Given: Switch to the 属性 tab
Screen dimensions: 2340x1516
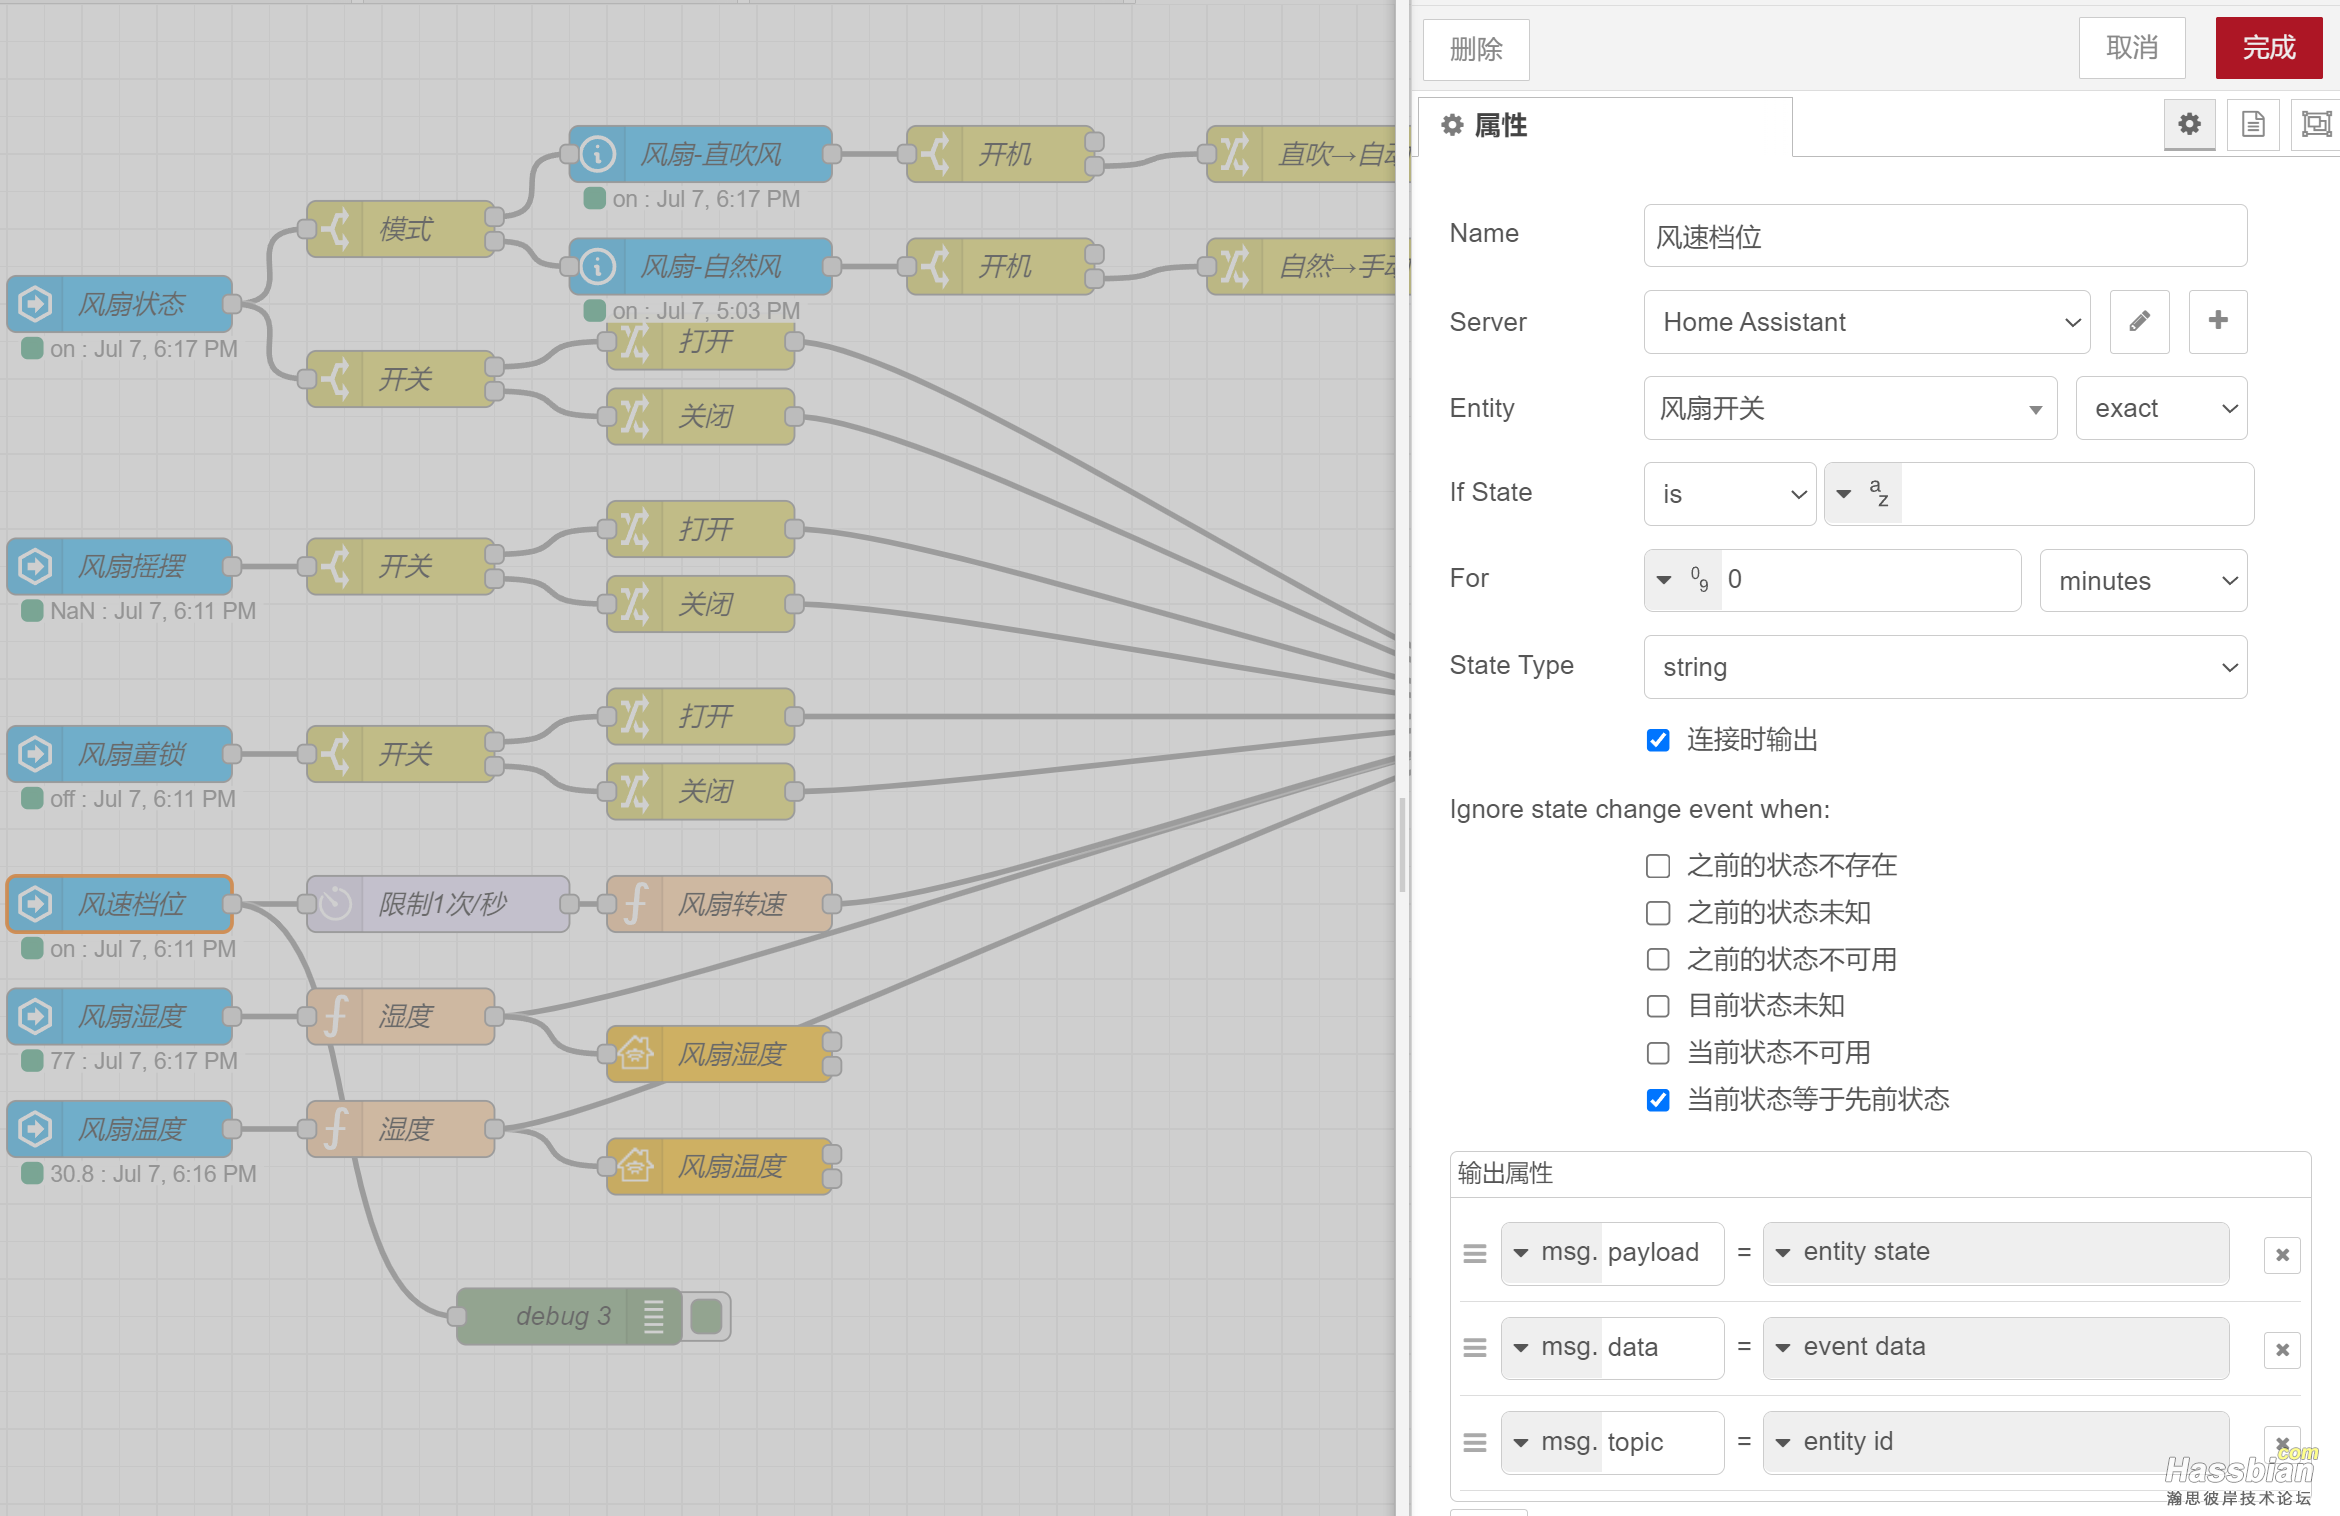Looking at the screenshot, I should tap(1604, 126).
